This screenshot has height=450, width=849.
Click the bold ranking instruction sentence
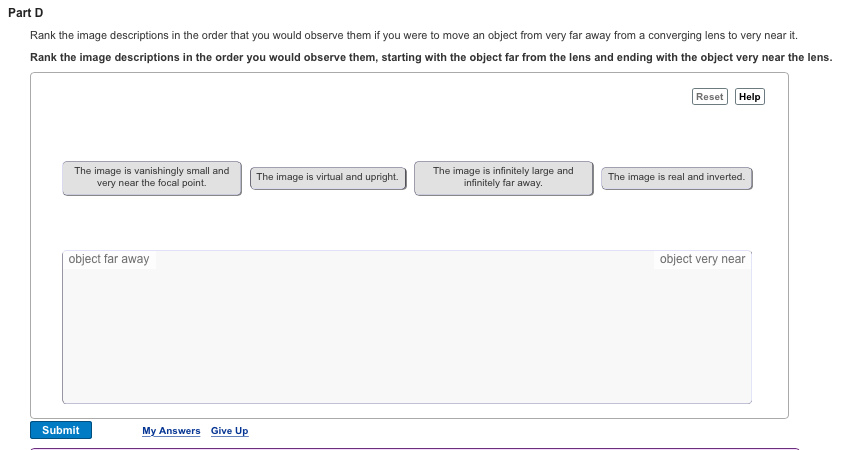430,57
